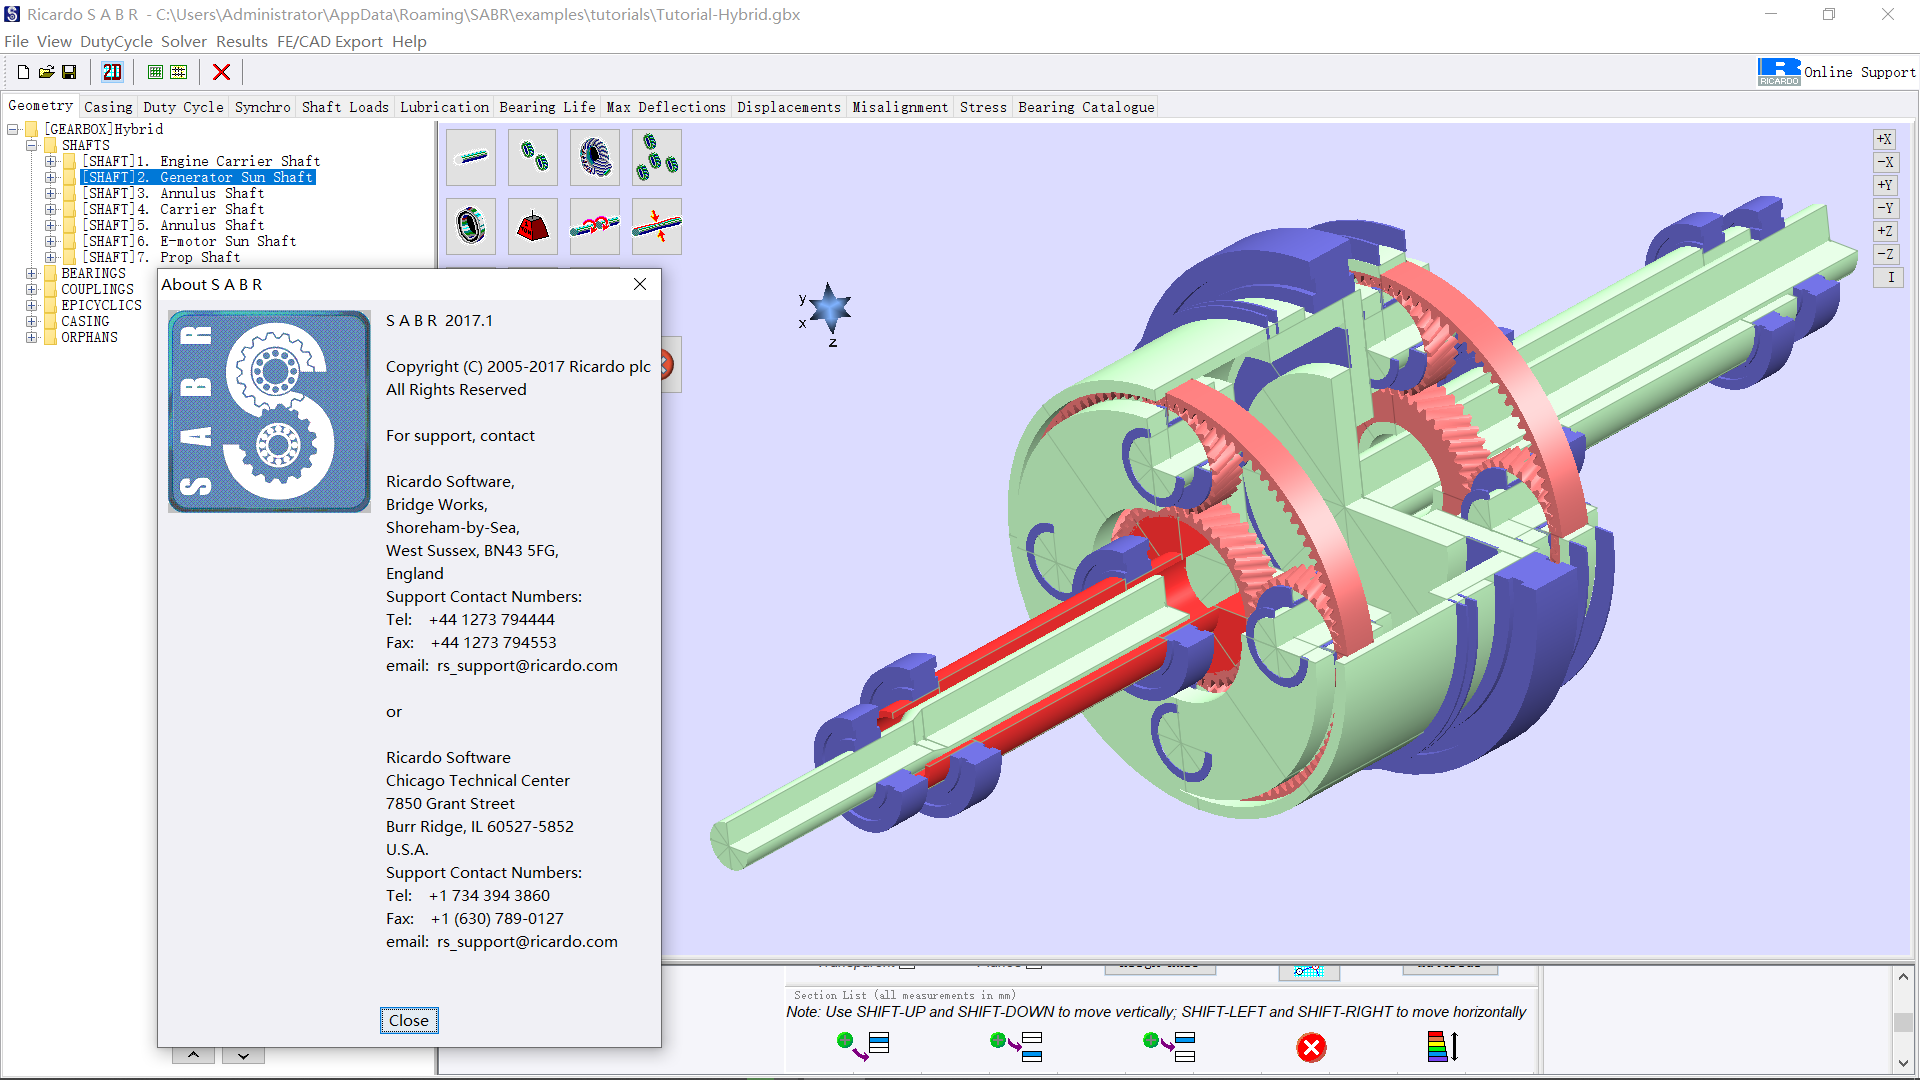Set view to -Y direction
Image resolution: width=1920 pixels, height=1080 pixels.
[x=1884, y=208]
